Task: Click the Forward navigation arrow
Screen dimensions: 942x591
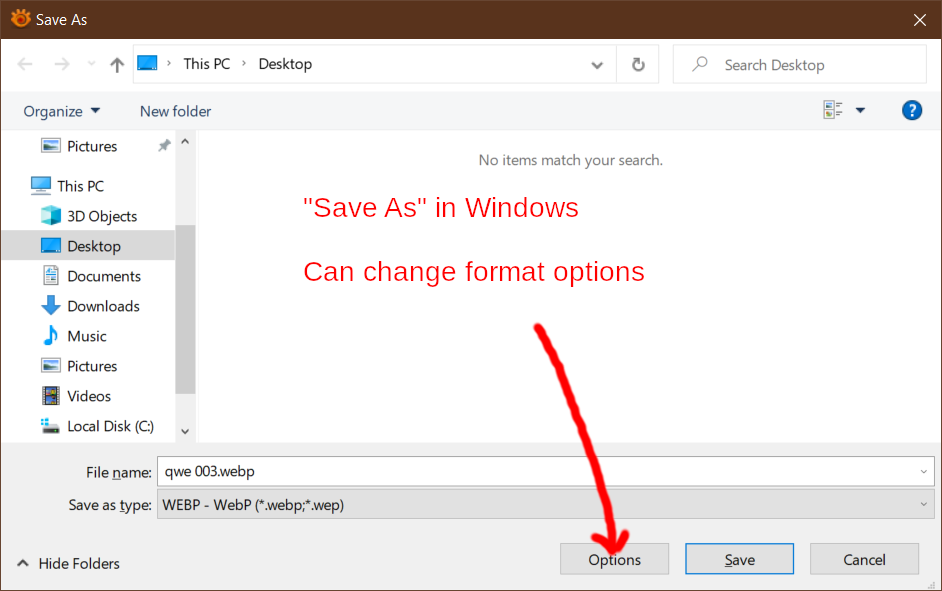Action: (62, 64)
